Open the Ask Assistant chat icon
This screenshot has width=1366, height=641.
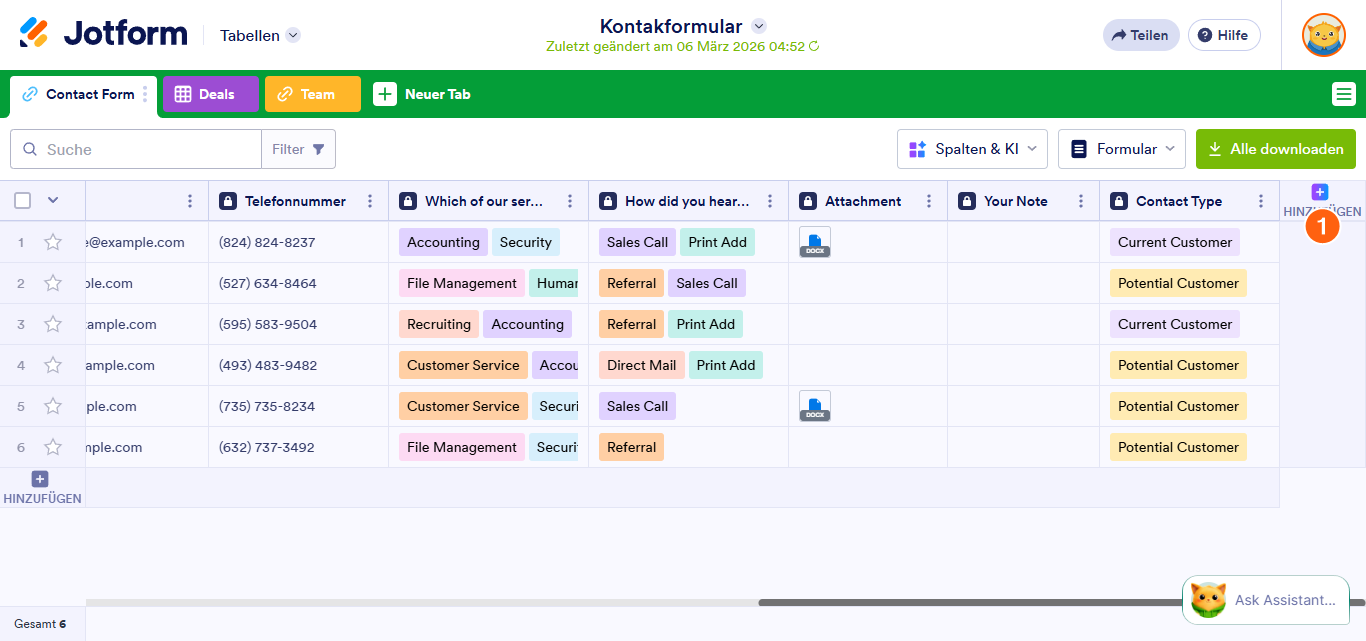click(x=1208, y=599)
